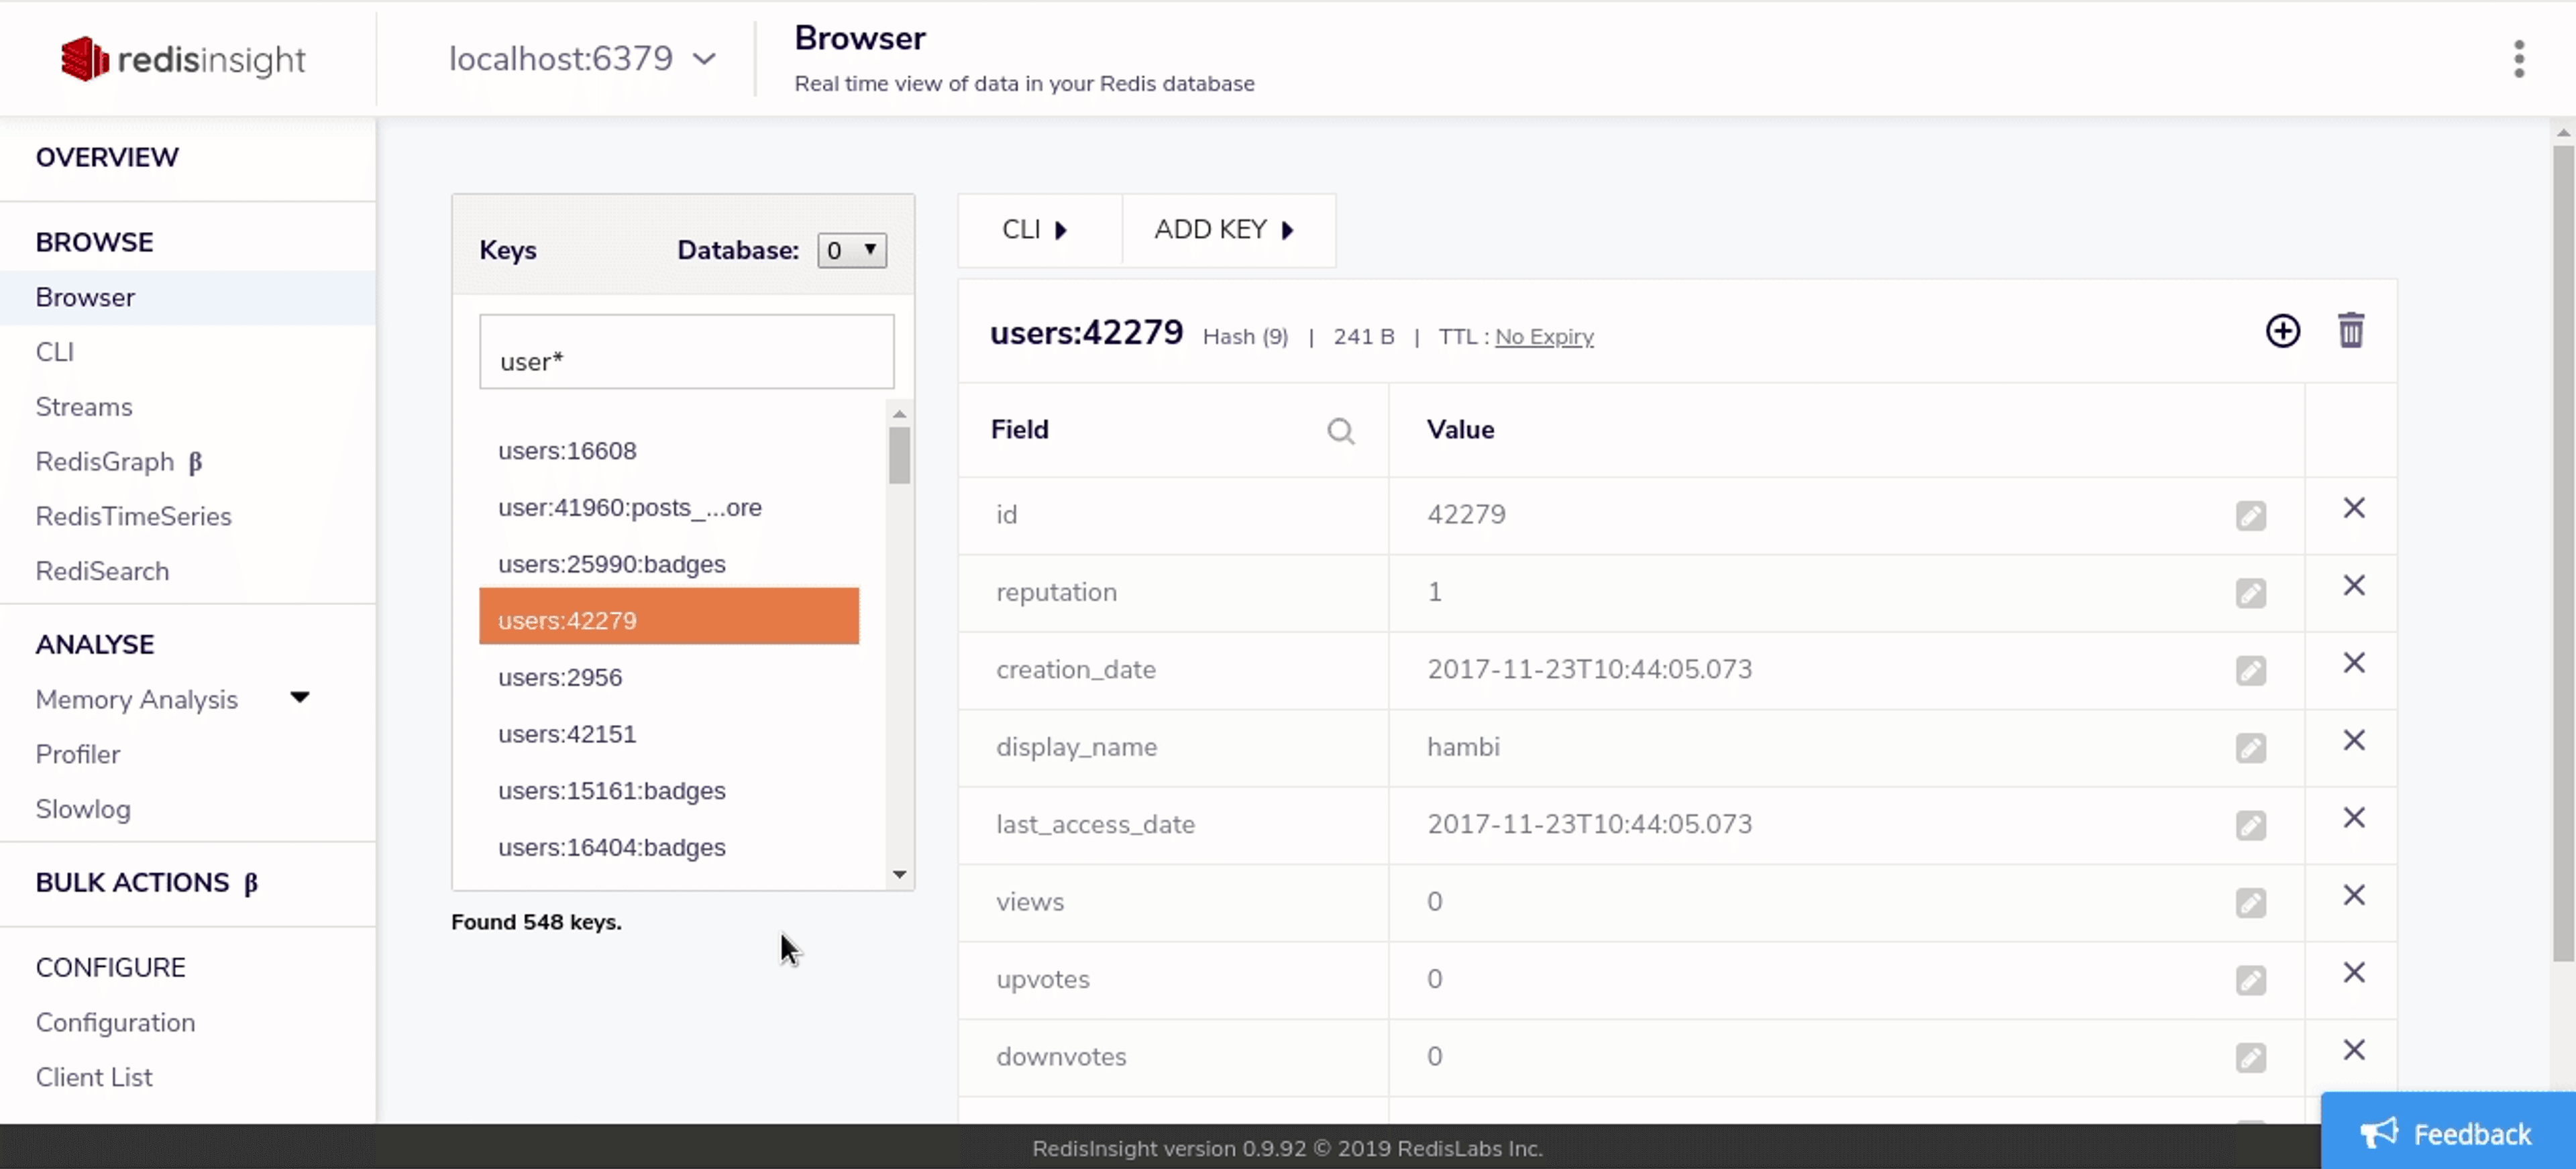Open the ADD KEY panel
The width and height of the screenshot is (2576, 1169).
(x=1224, y=230)
